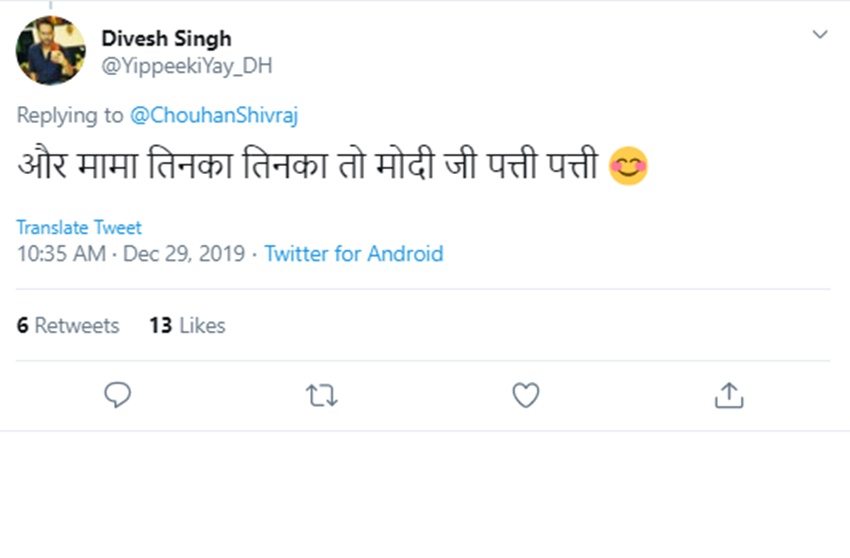
Task: View the 13 Likes list
Action: tap(187, 325)
